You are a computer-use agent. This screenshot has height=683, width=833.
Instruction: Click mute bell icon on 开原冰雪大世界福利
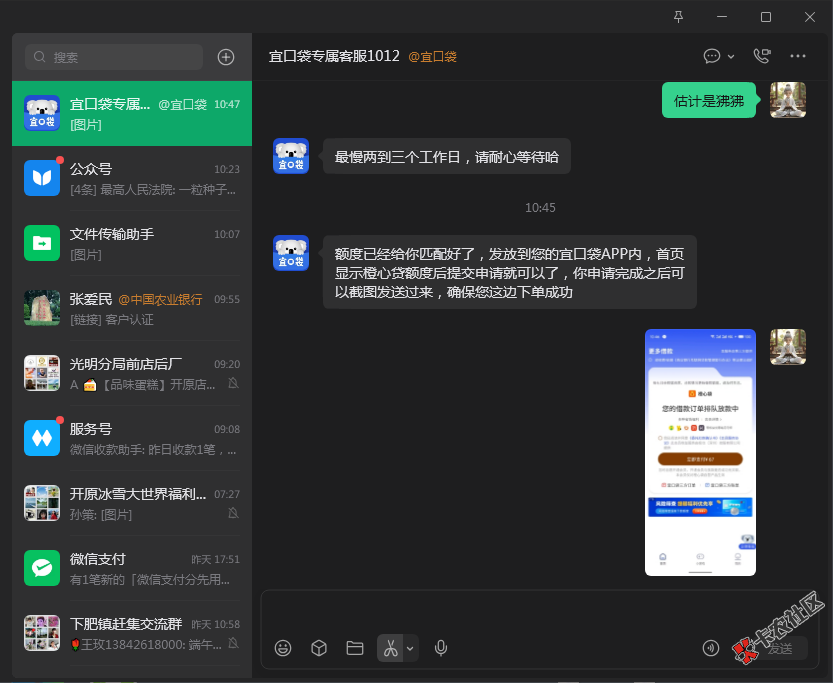233,514
